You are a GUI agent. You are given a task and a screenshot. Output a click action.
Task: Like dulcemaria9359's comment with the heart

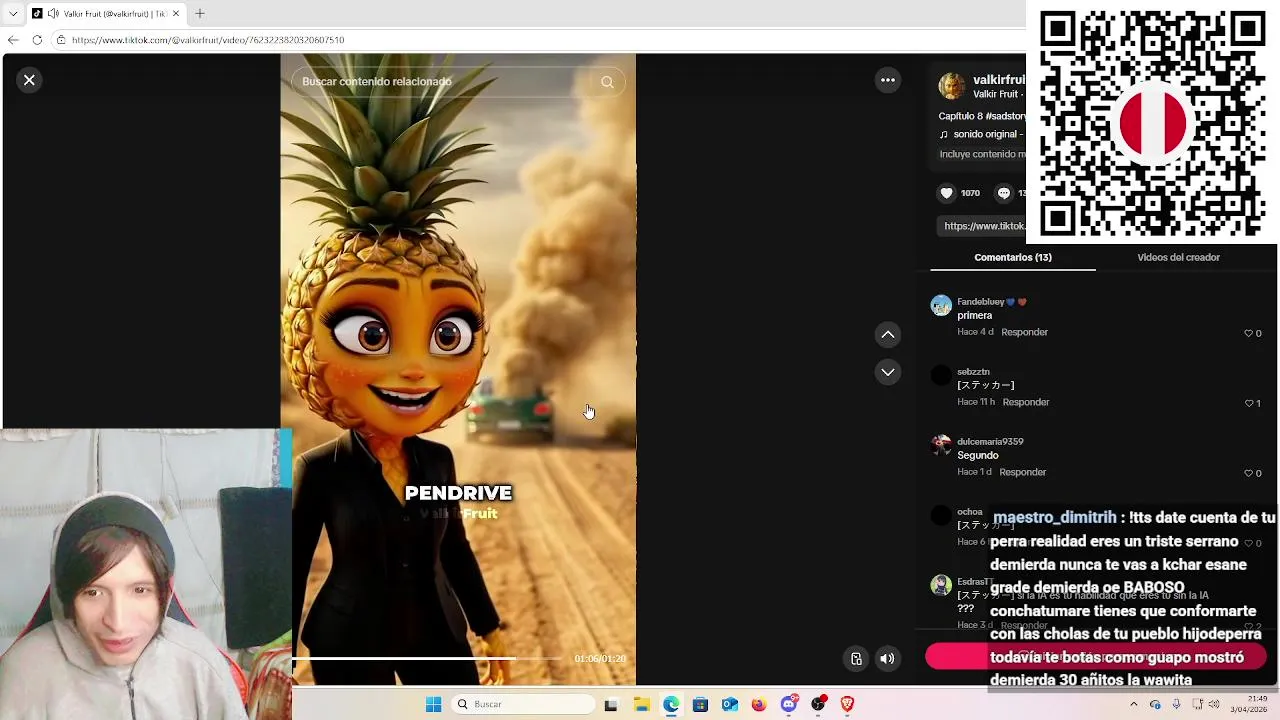tap(1248, 473)
